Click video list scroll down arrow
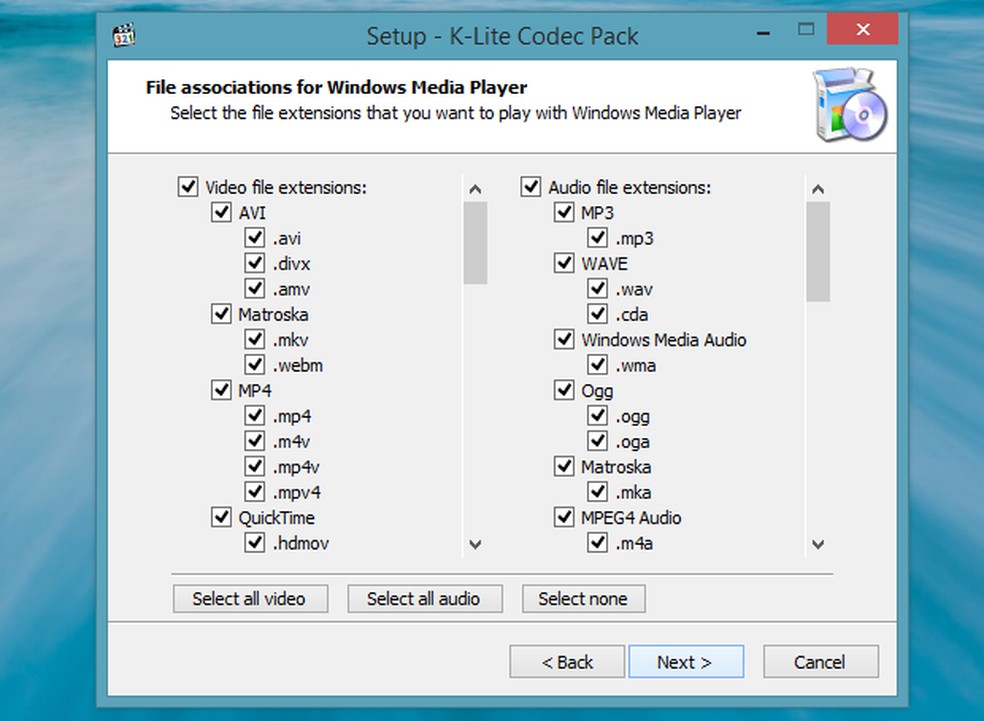Image resolution: width=984 pixels, height=721 pixels. (x=476, y=544)
